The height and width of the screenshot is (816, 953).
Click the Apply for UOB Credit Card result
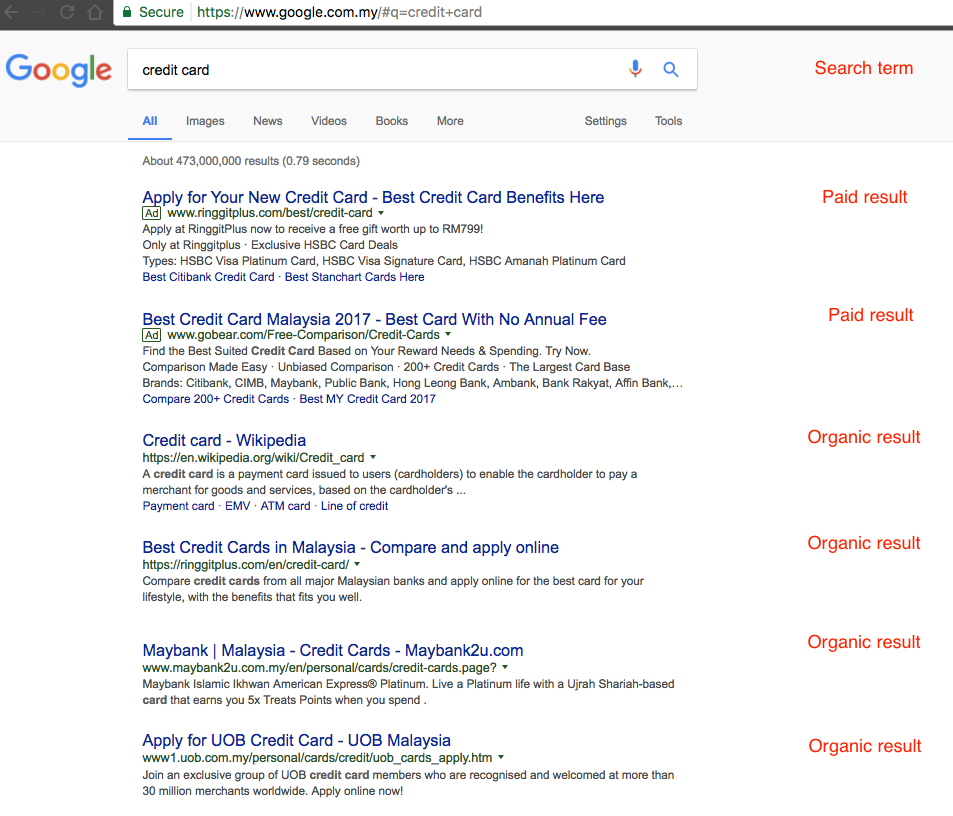[296, 740]
